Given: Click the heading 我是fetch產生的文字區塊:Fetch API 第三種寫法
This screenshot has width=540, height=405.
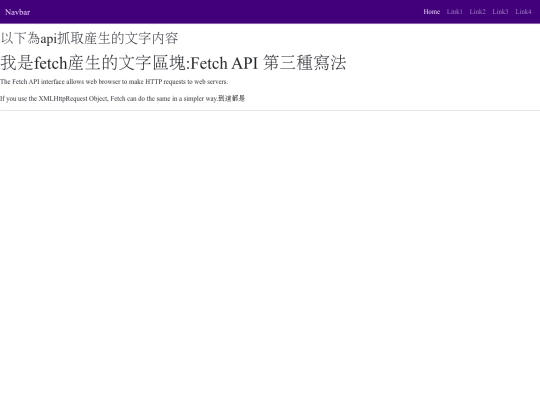Looking at the screenshot, I should (x=173, y=63).
